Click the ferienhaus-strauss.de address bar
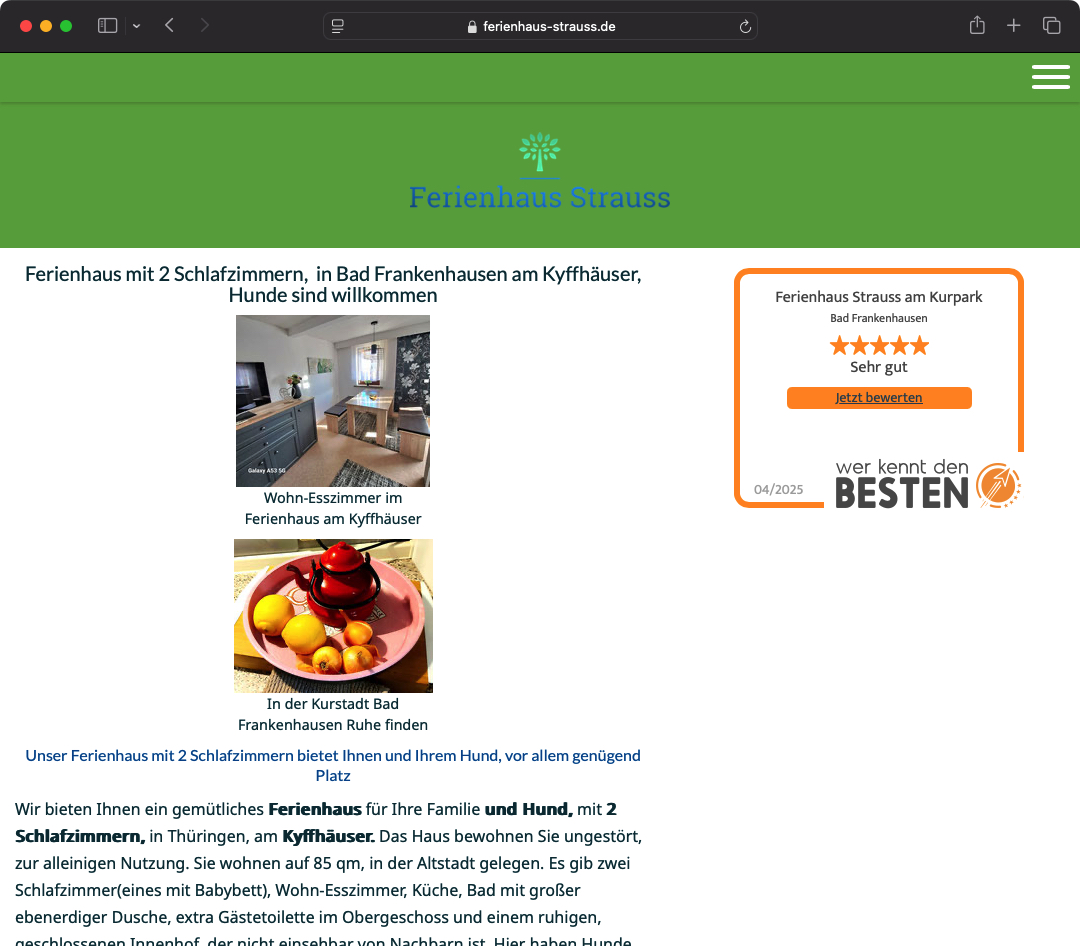Screen dimensions: 1080x946 pyautogui.click(x=540, y=26)
